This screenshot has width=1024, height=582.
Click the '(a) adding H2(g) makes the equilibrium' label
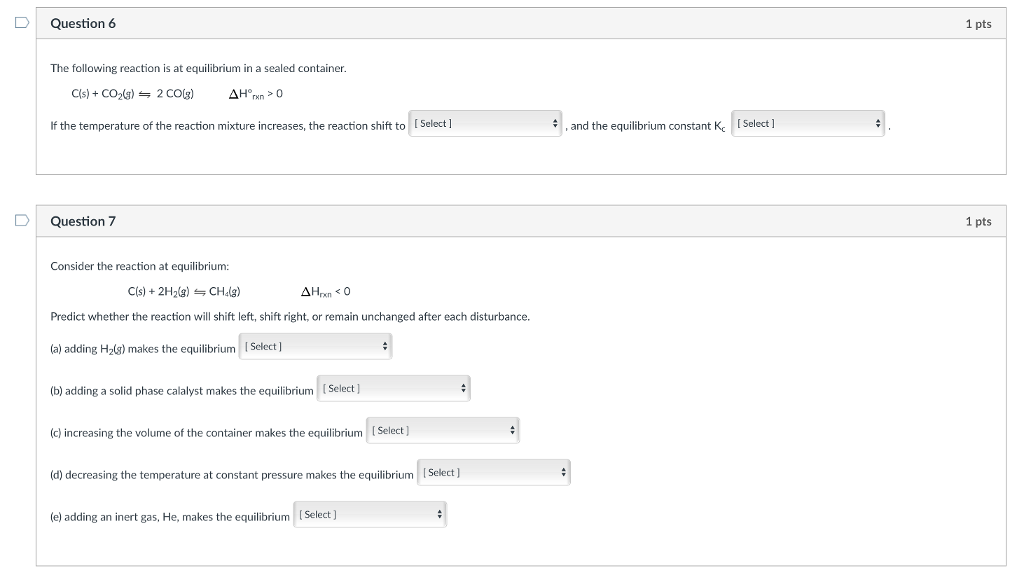143,349
